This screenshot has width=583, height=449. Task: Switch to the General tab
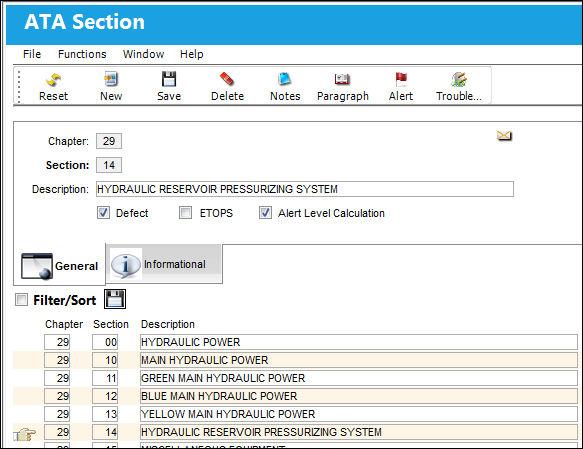[59, 266]
